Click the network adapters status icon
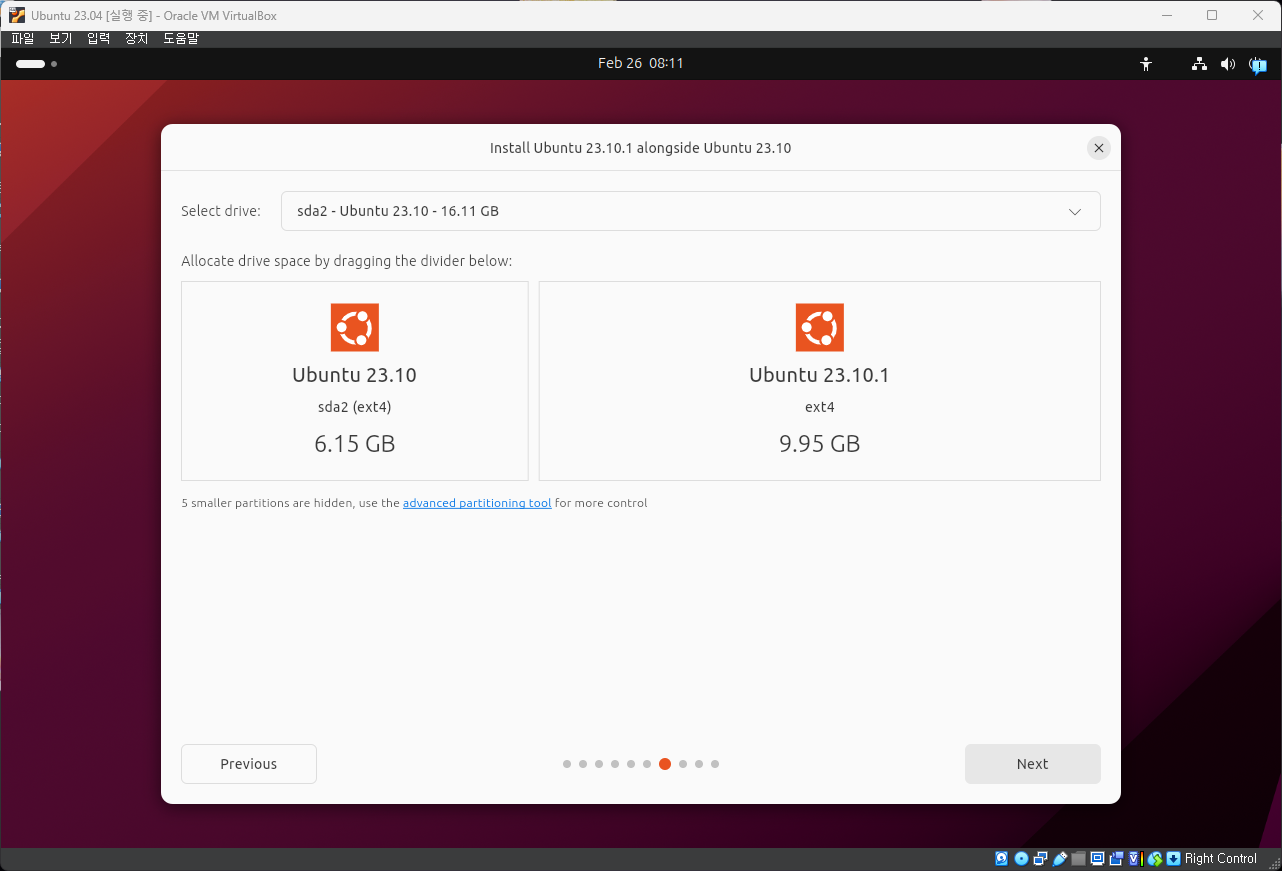This screenshot has height=871, width=1282. click(x=1040, y=859)
